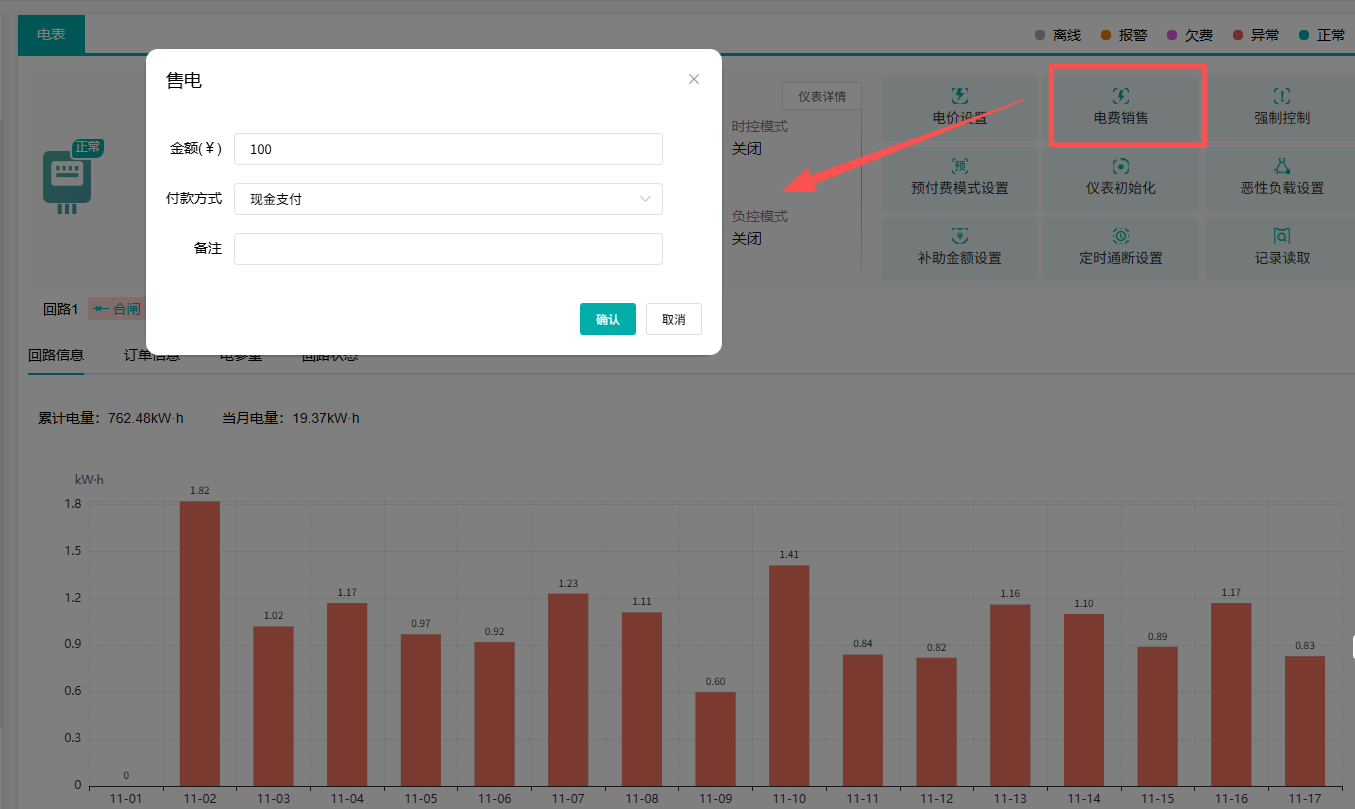
Task: Toggle the 合闸 switch for 回路1
Action: pos(117,309)
